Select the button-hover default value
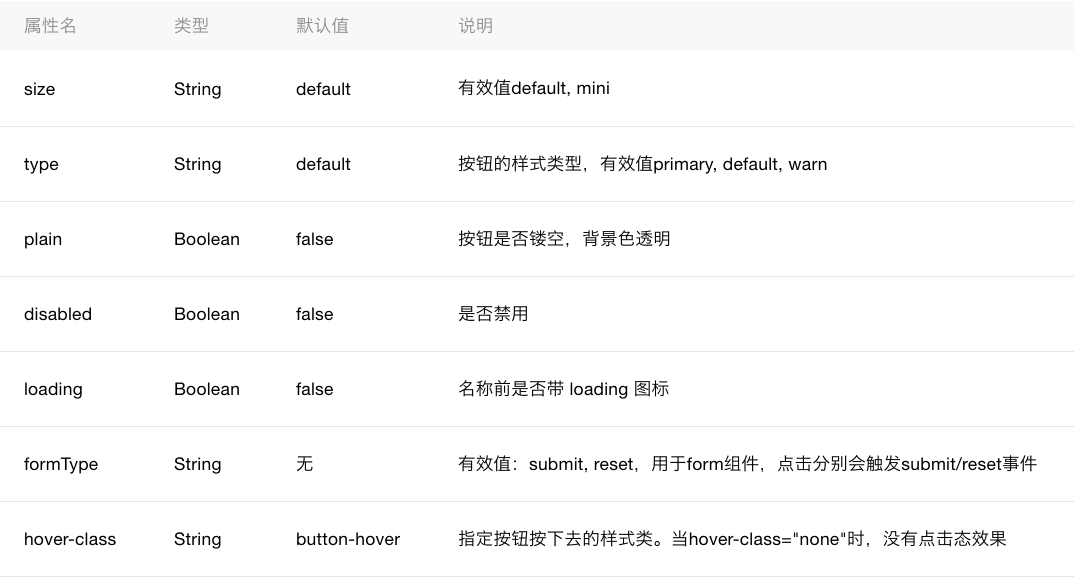The image size is (1074, 578). 348,539
